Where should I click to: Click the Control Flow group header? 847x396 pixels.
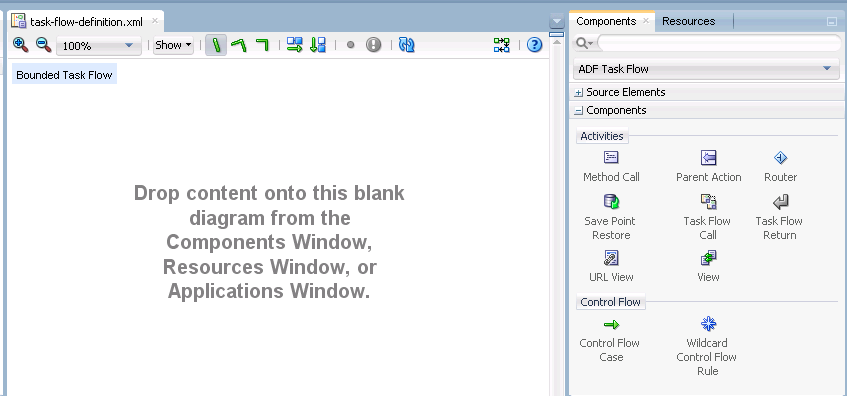pyautogui.click(x=610, y=302)
